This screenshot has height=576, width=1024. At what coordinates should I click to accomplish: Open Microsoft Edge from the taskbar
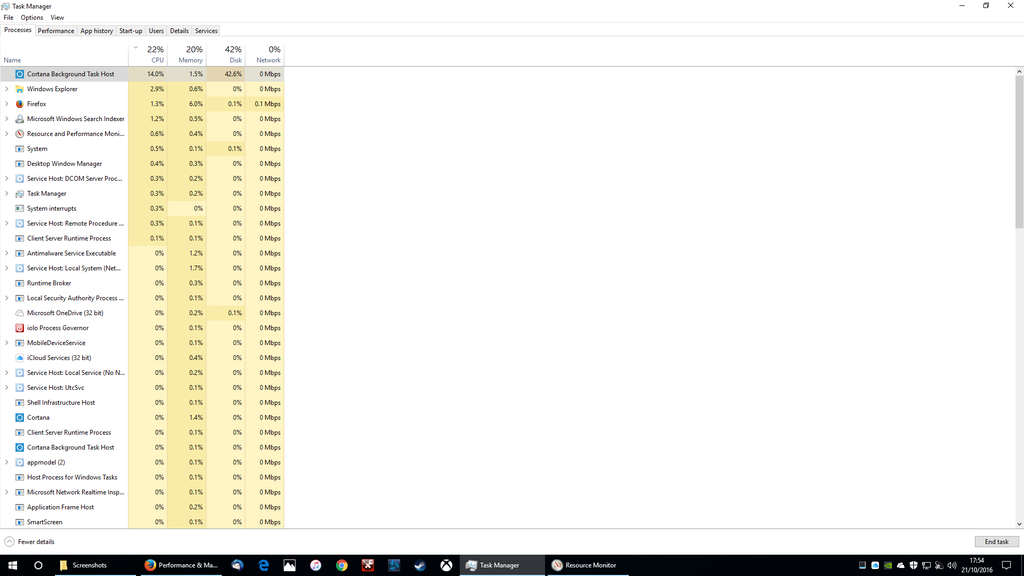(263, 566)
